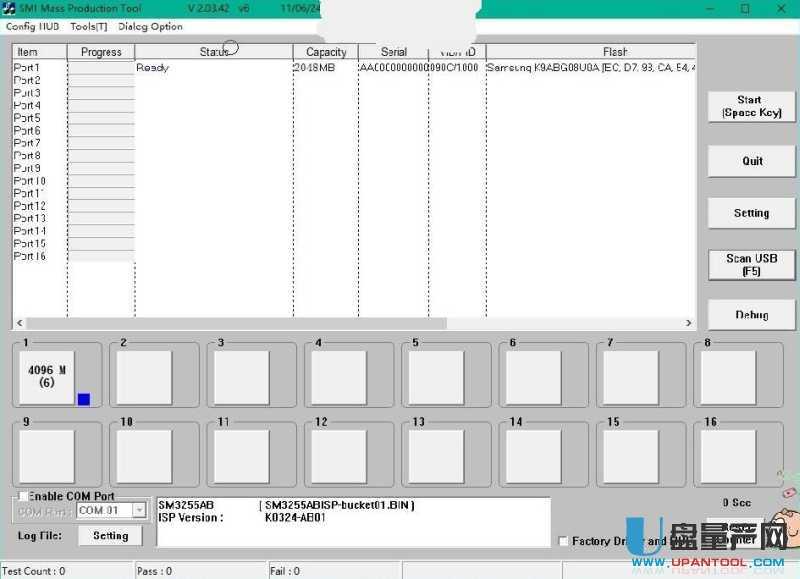
Task: Click the port slot 16 box
Action: 728,456
